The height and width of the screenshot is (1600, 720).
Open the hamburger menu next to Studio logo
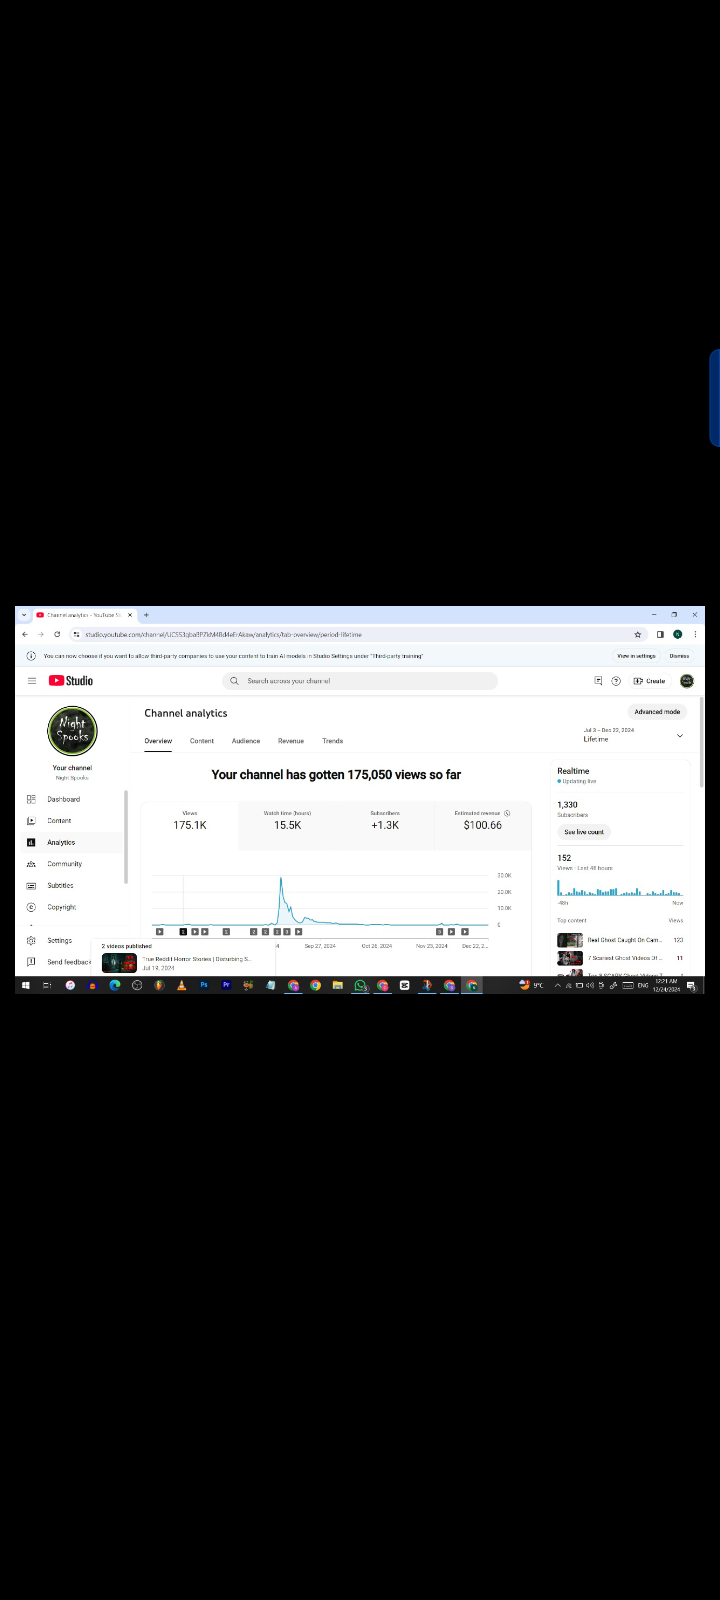tap(32, 681)
